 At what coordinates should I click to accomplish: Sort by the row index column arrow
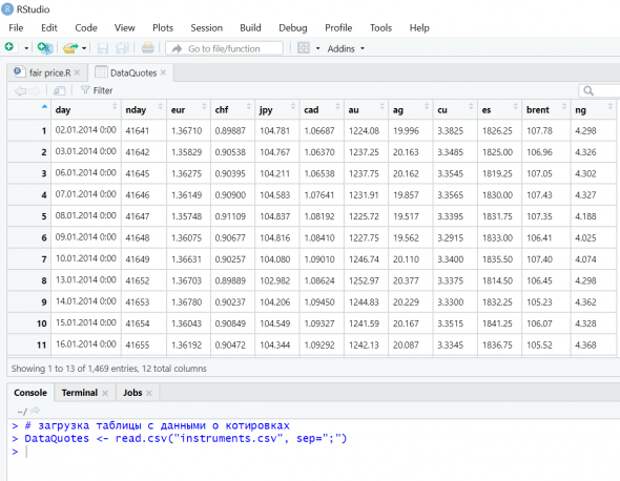tap(45, 107)
